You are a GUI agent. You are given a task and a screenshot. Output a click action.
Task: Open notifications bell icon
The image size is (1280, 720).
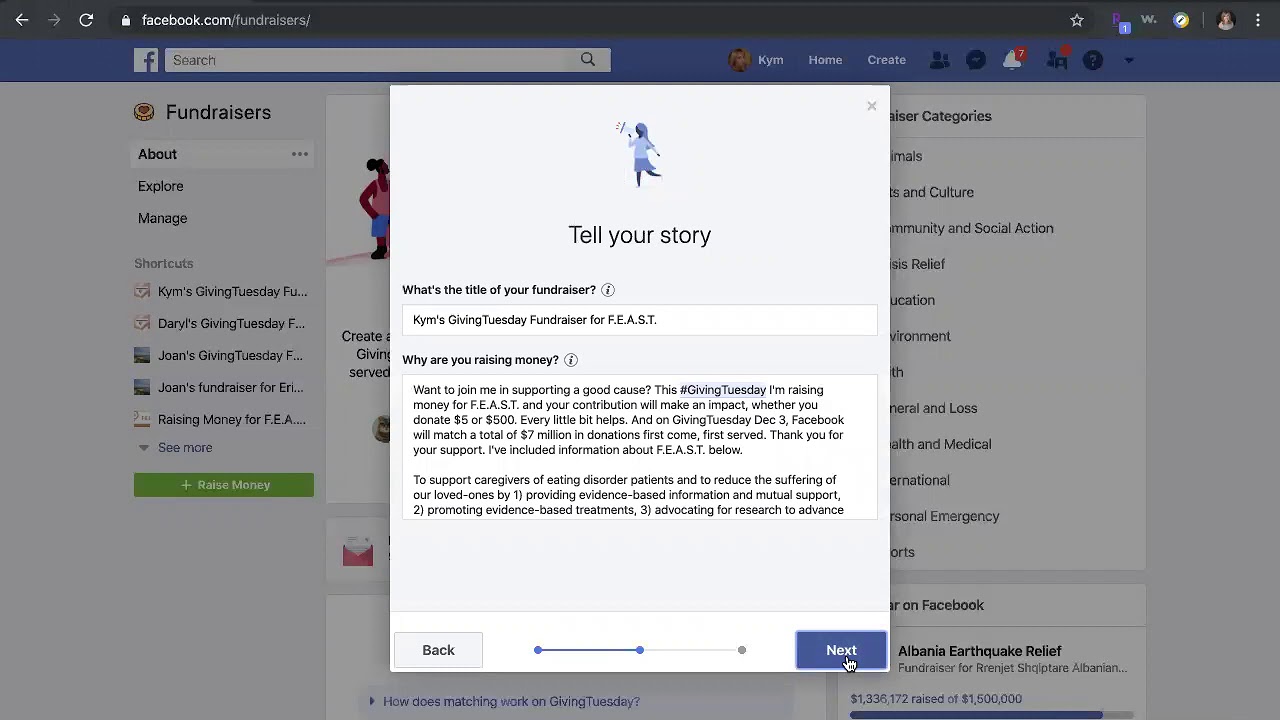click(1012, 60)
